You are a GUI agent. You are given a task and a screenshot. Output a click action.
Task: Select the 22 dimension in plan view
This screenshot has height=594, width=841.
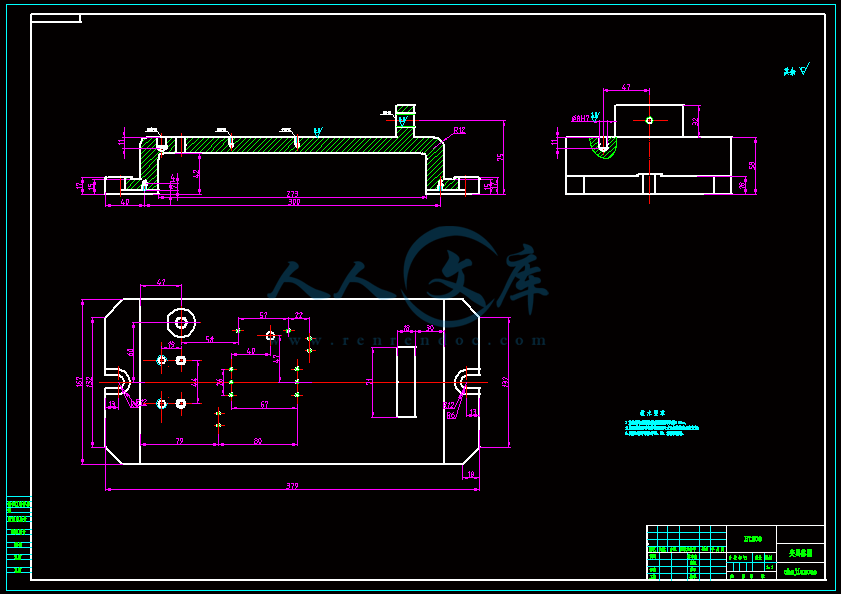tap(299, 315)
